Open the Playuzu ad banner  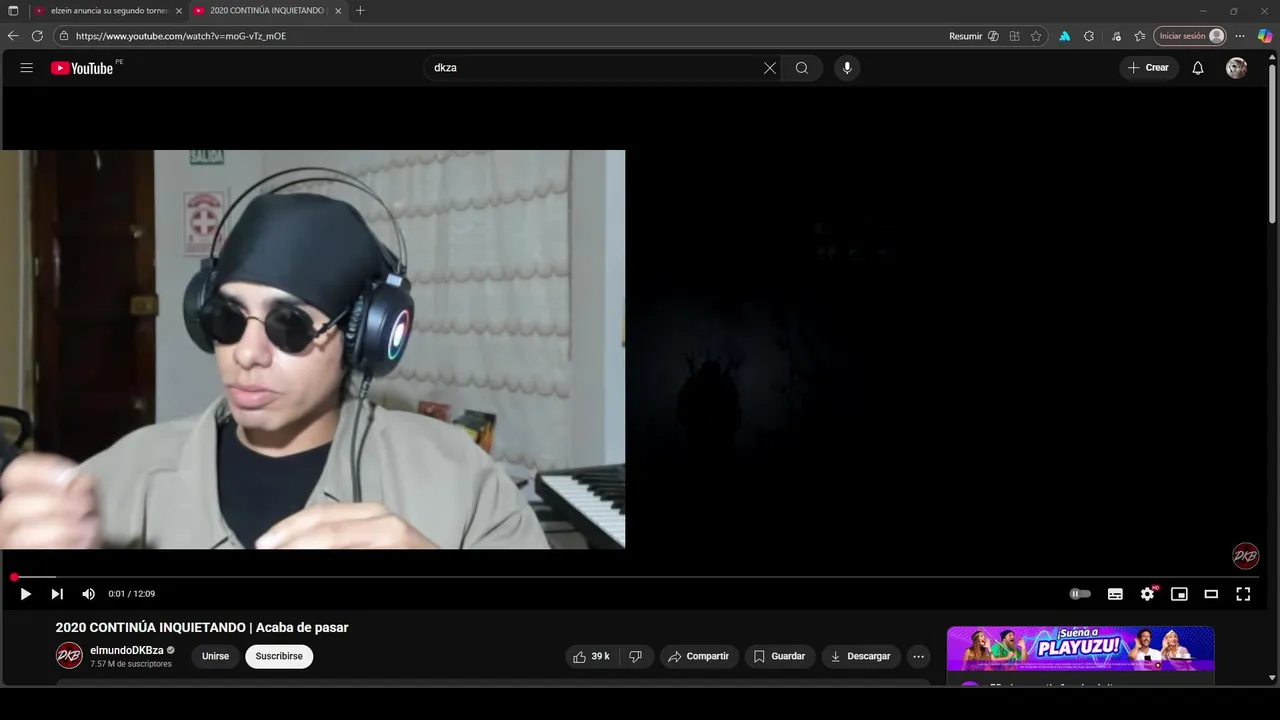tap(1080, 648)
